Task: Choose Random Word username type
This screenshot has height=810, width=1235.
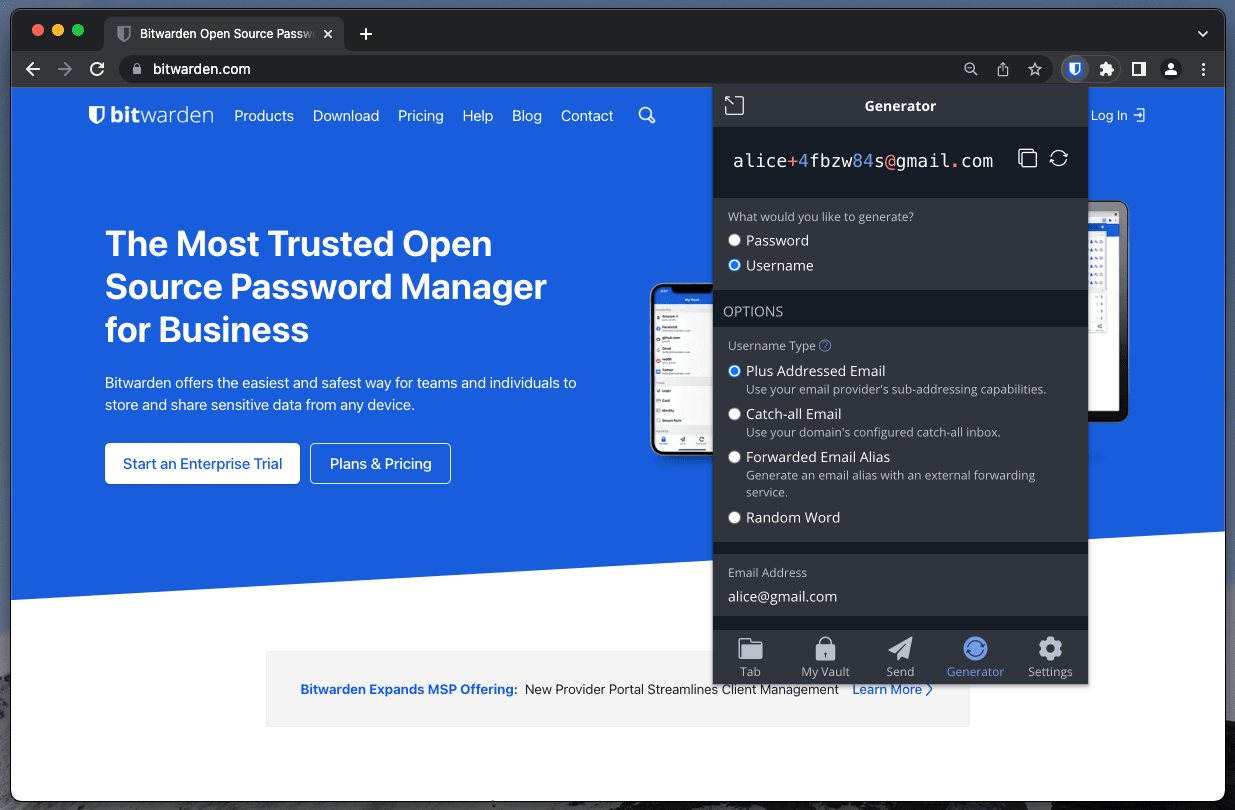Action: (x=735, y=517)
